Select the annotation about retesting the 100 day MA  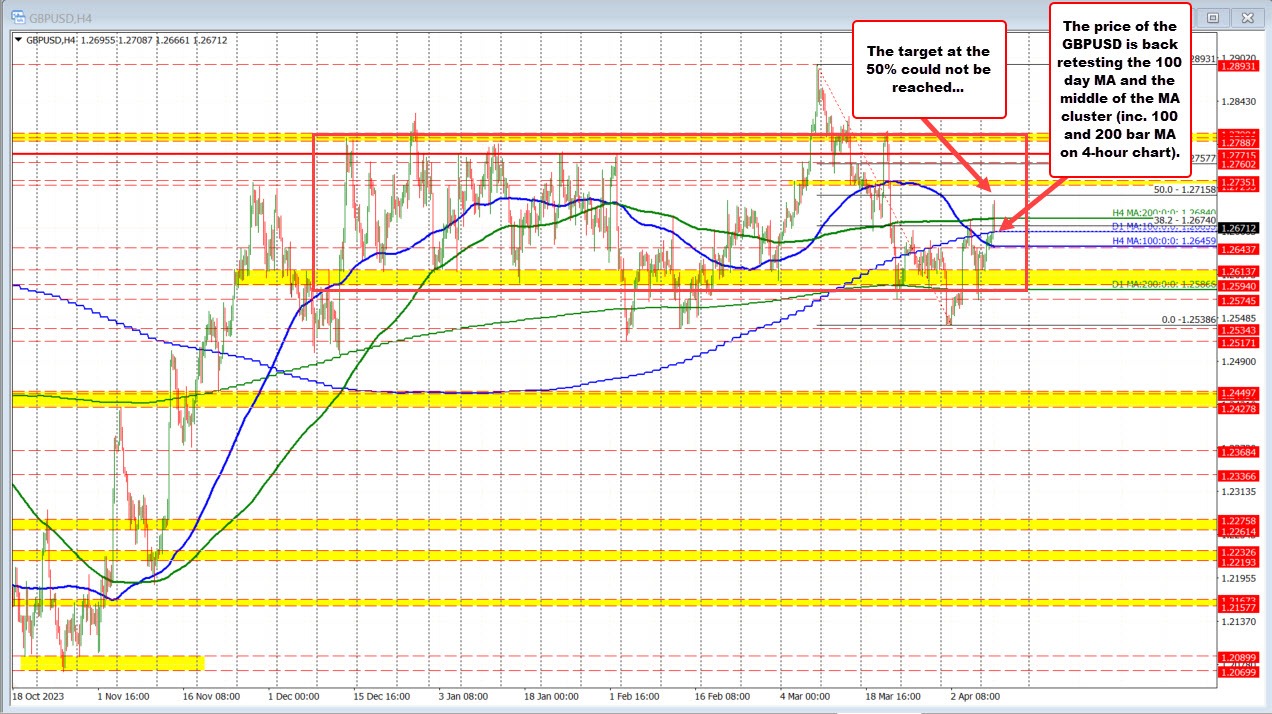[1119, 95]
